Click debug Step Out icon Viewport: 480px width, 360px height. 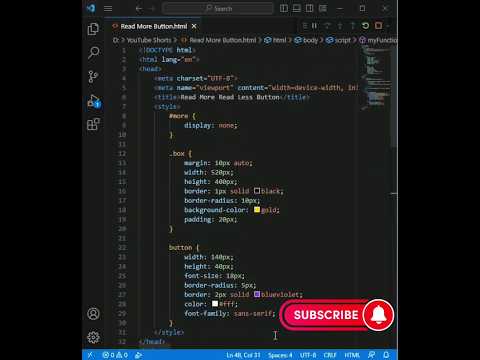point(352,26)
